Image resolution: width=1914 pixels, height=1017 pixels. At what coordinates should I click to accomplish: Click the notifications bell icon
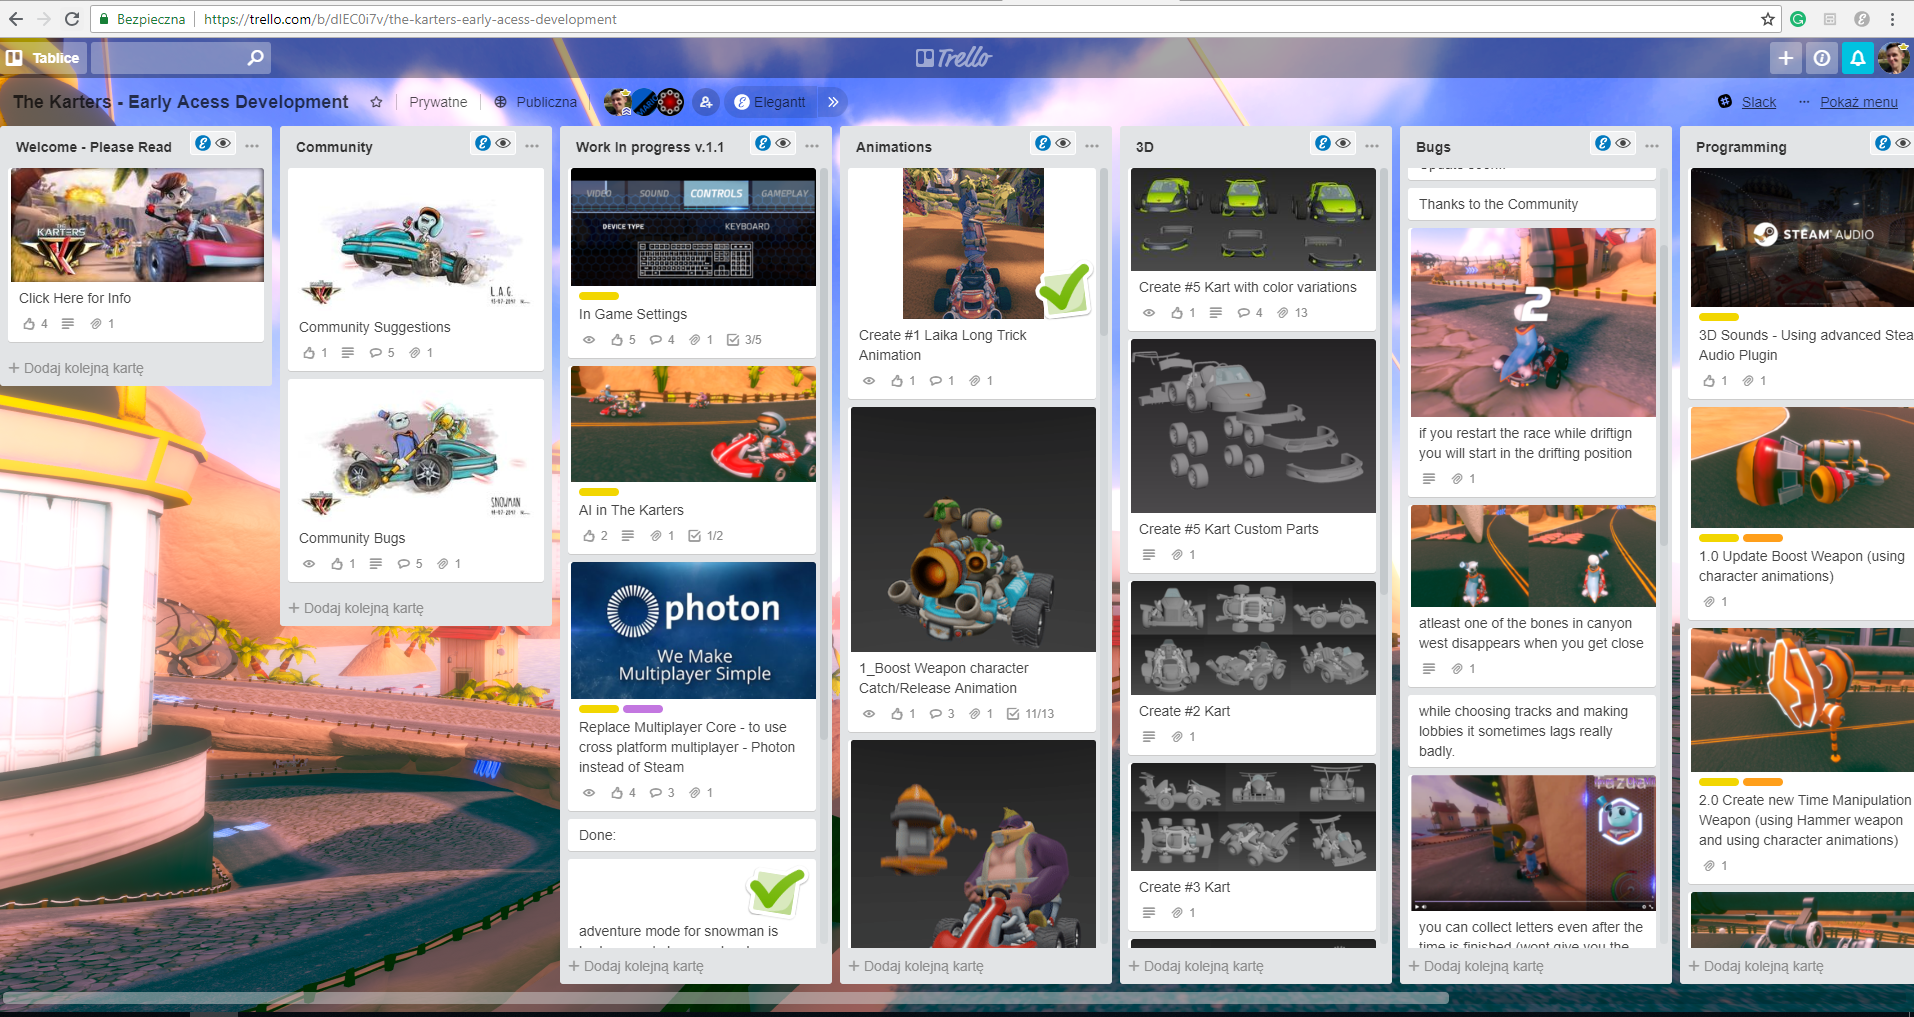[1857, 58]
